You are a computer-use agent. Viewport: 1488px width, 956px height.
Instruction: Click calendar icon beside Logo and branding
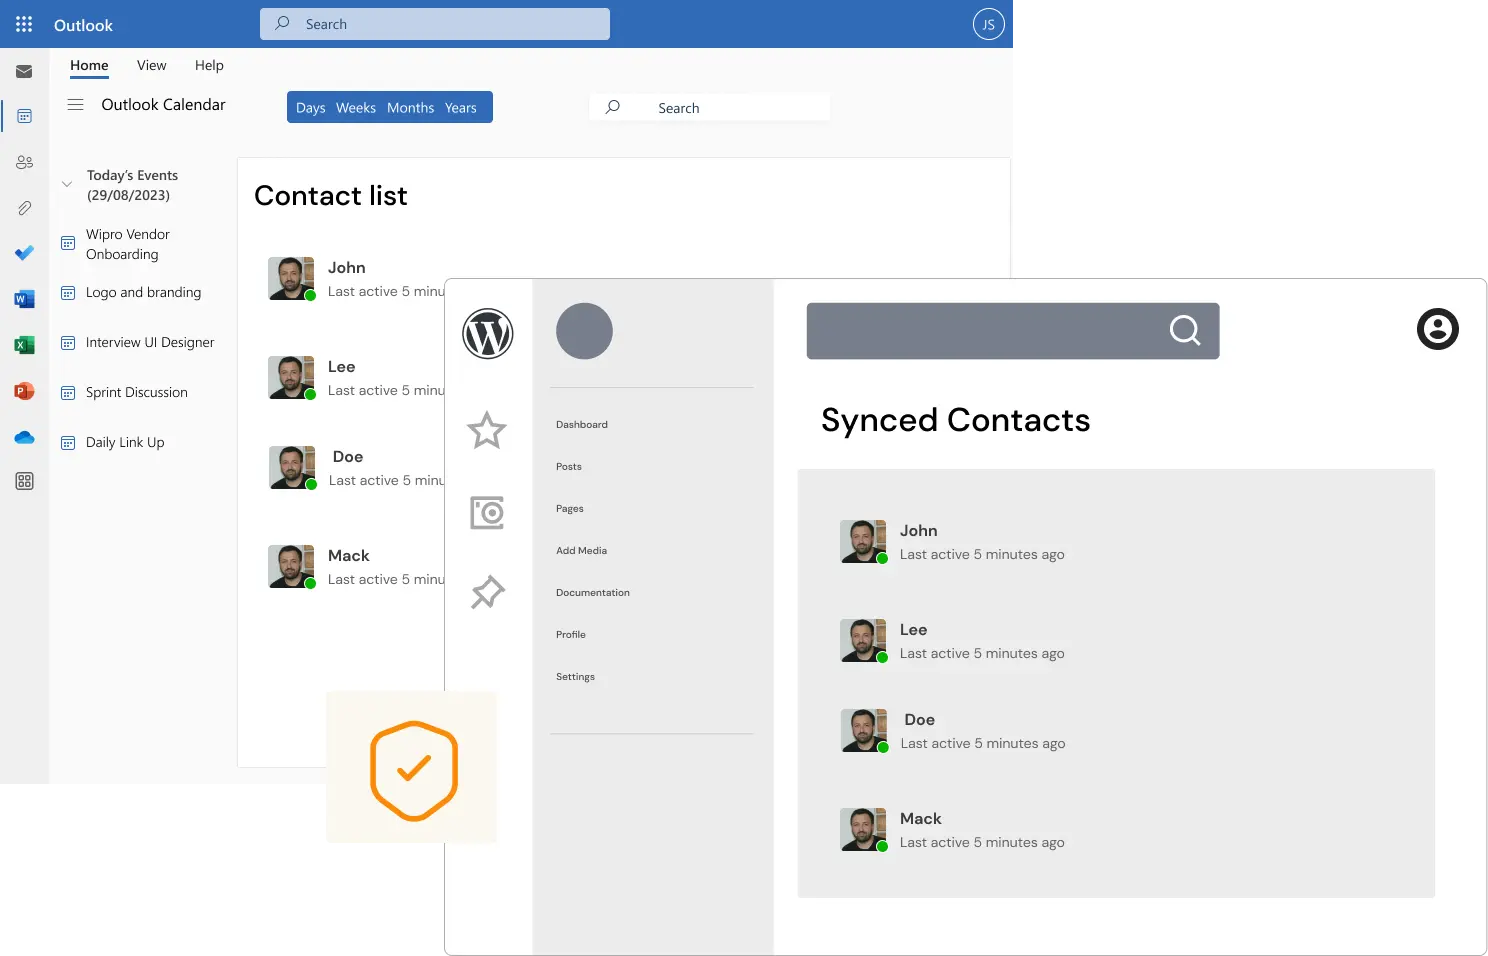pyautogui.click(x=68, y=293)
